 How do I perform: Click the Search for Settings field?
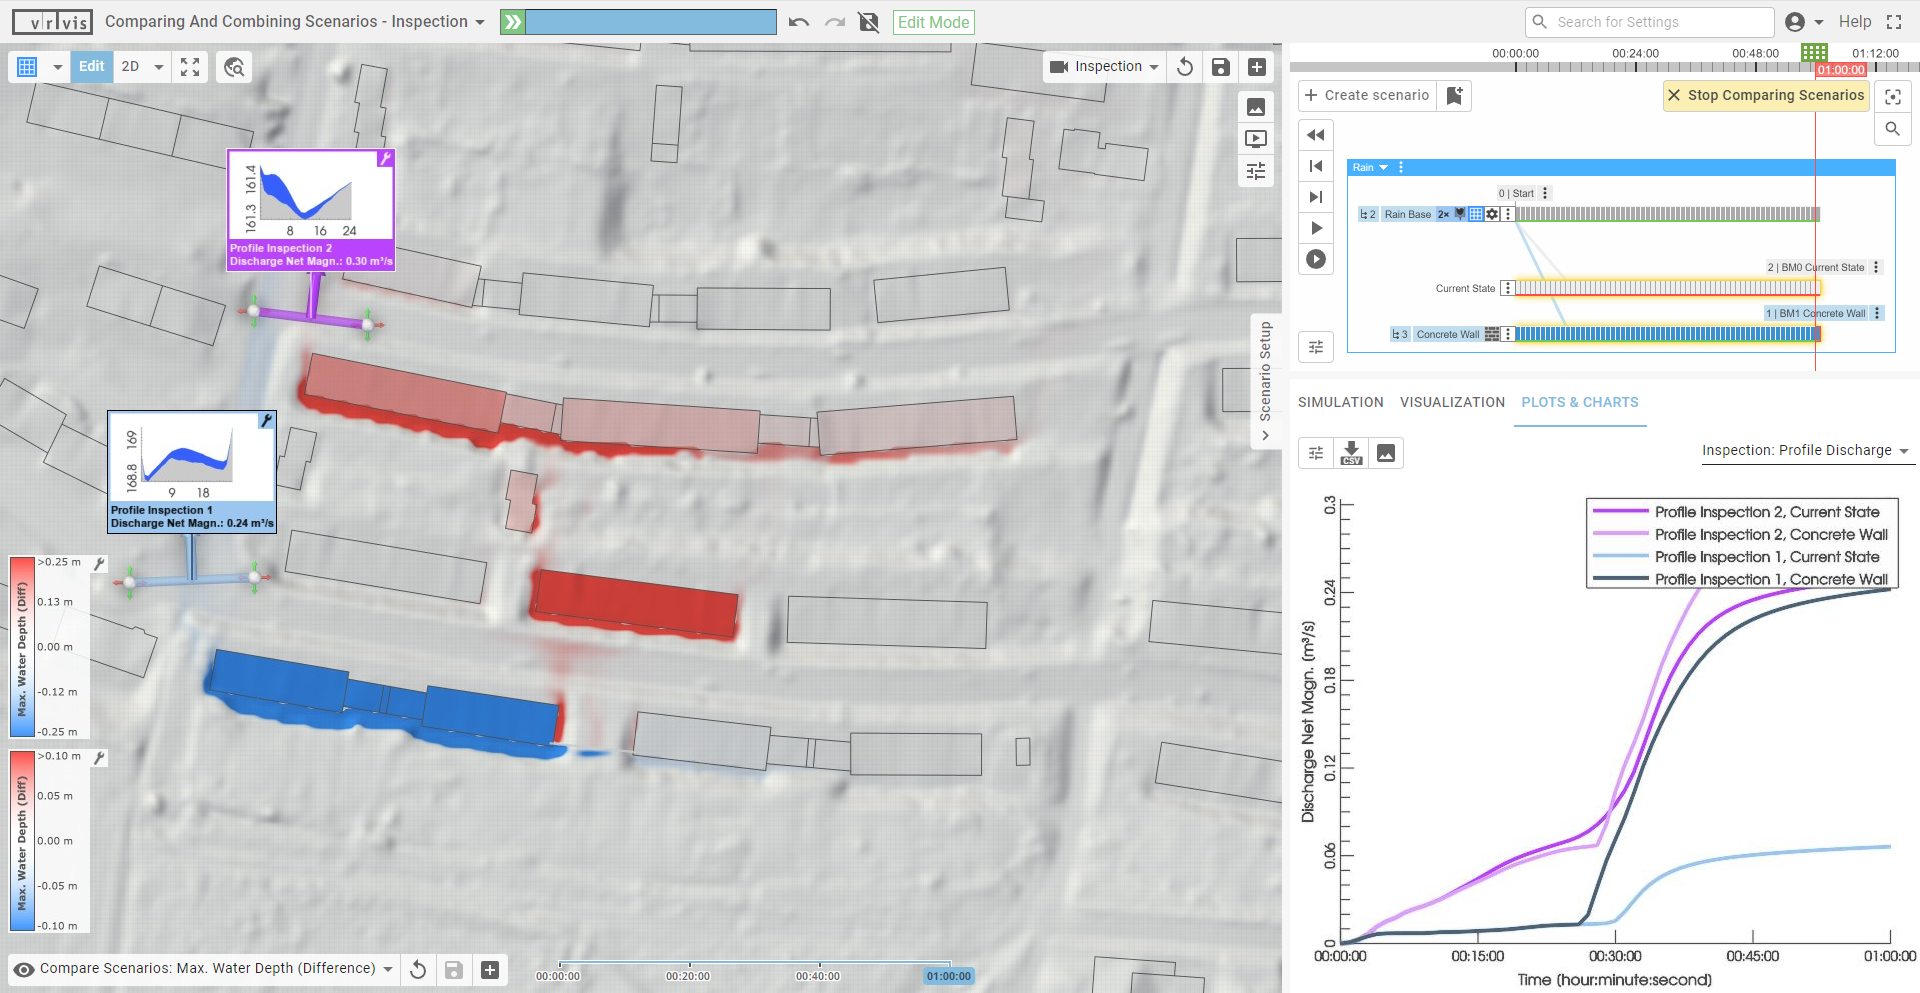tap(1660, 22)
